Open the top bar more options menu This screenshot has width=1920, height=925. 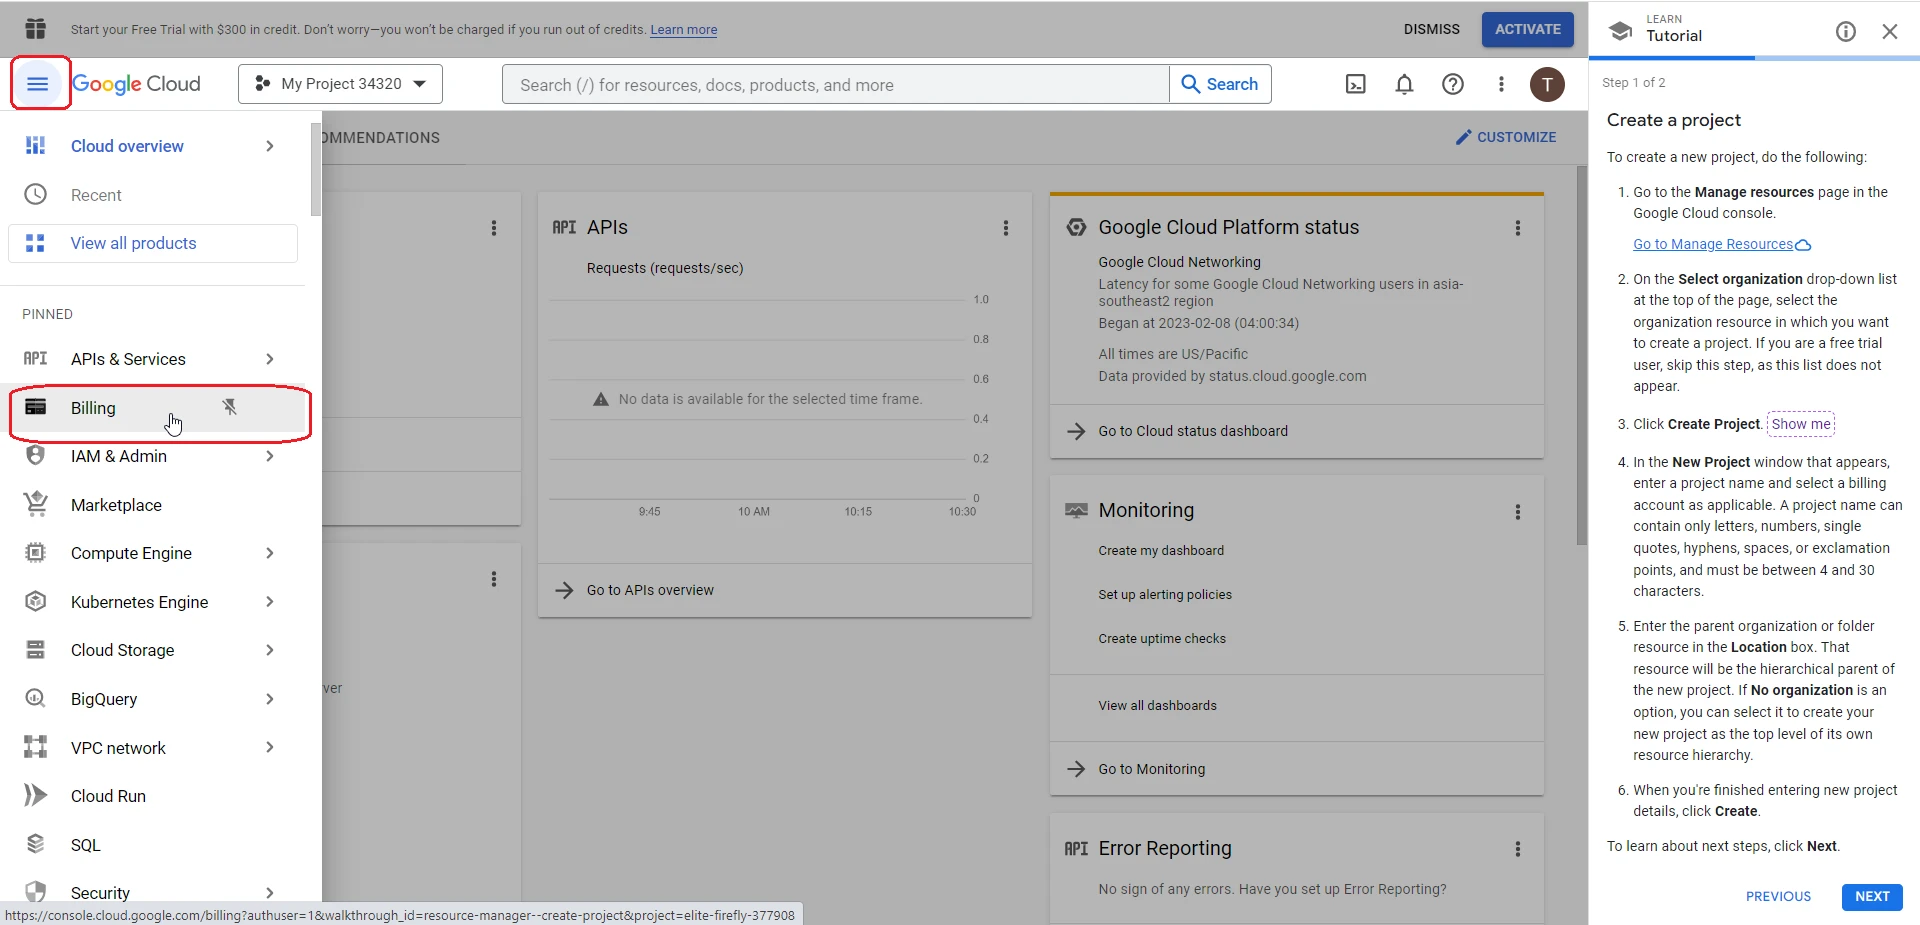[x=1501, y=84]
